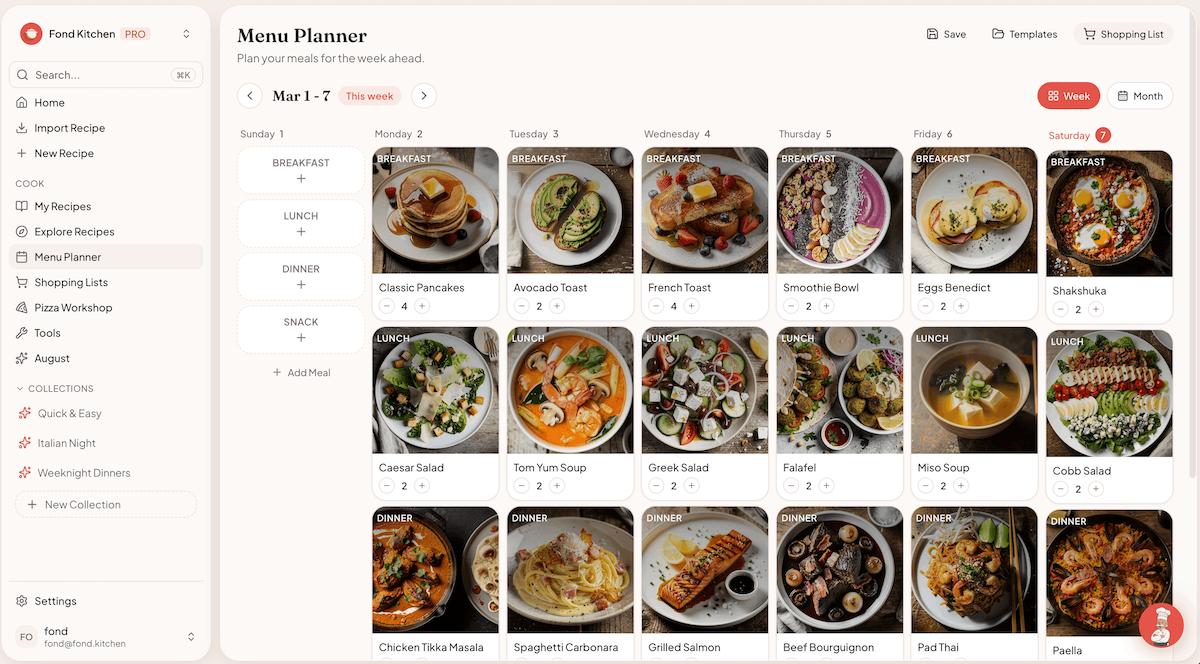
Task: Open Settings gear in sidebar
Action: [55, 601]
